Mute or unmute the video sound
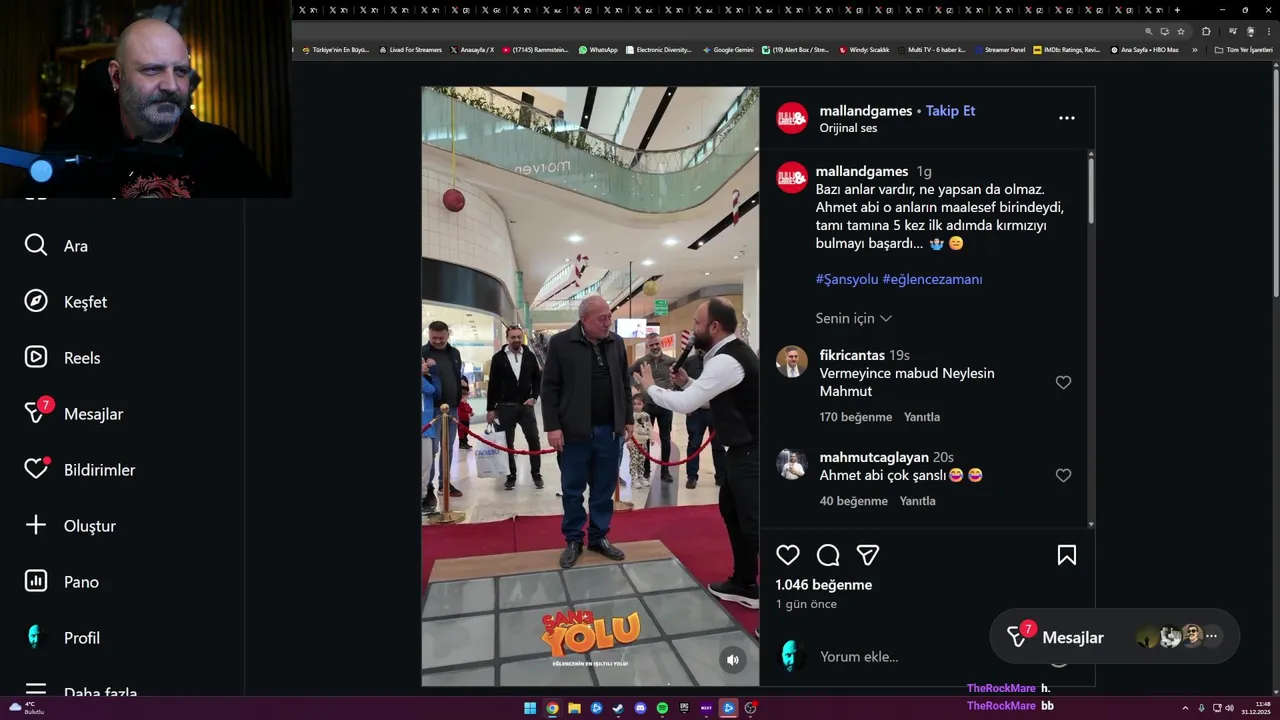Screen dimensions: 1280x720 coord(733,660)
